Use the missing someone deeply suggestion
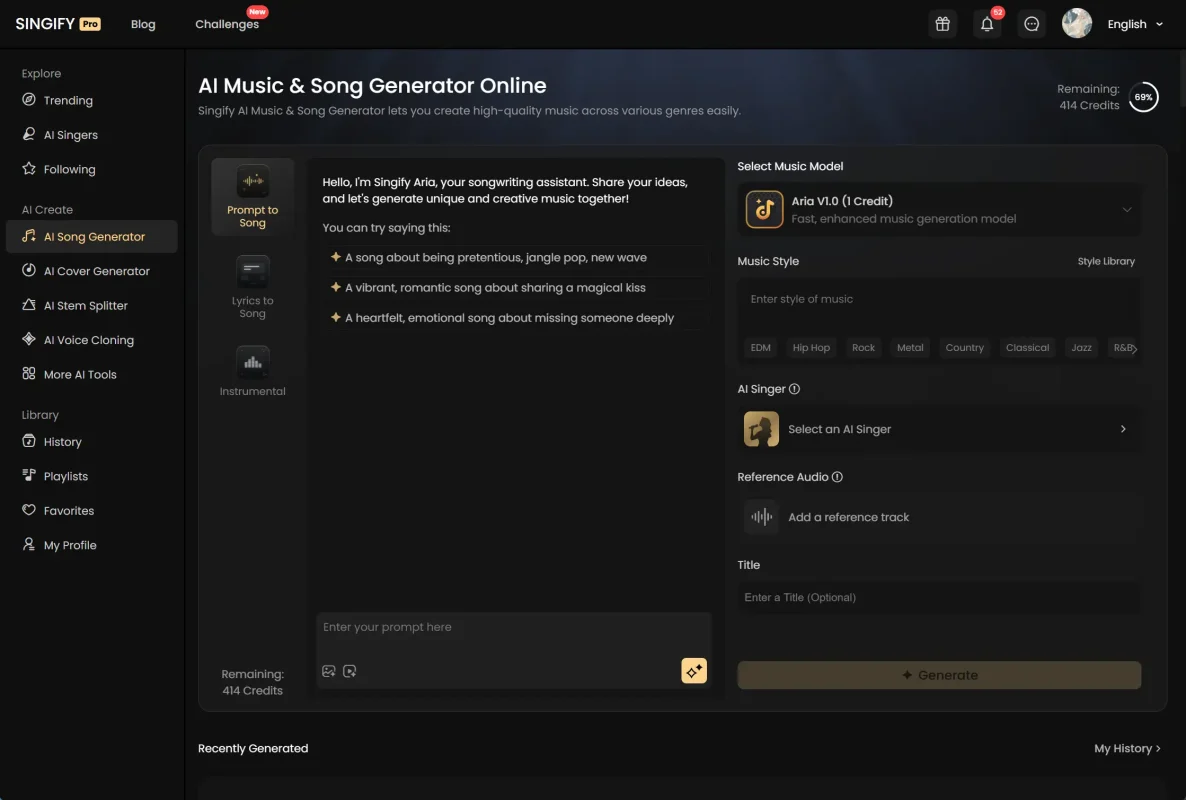This screenshot has width=1186, height=800. (x=514, y=318)
